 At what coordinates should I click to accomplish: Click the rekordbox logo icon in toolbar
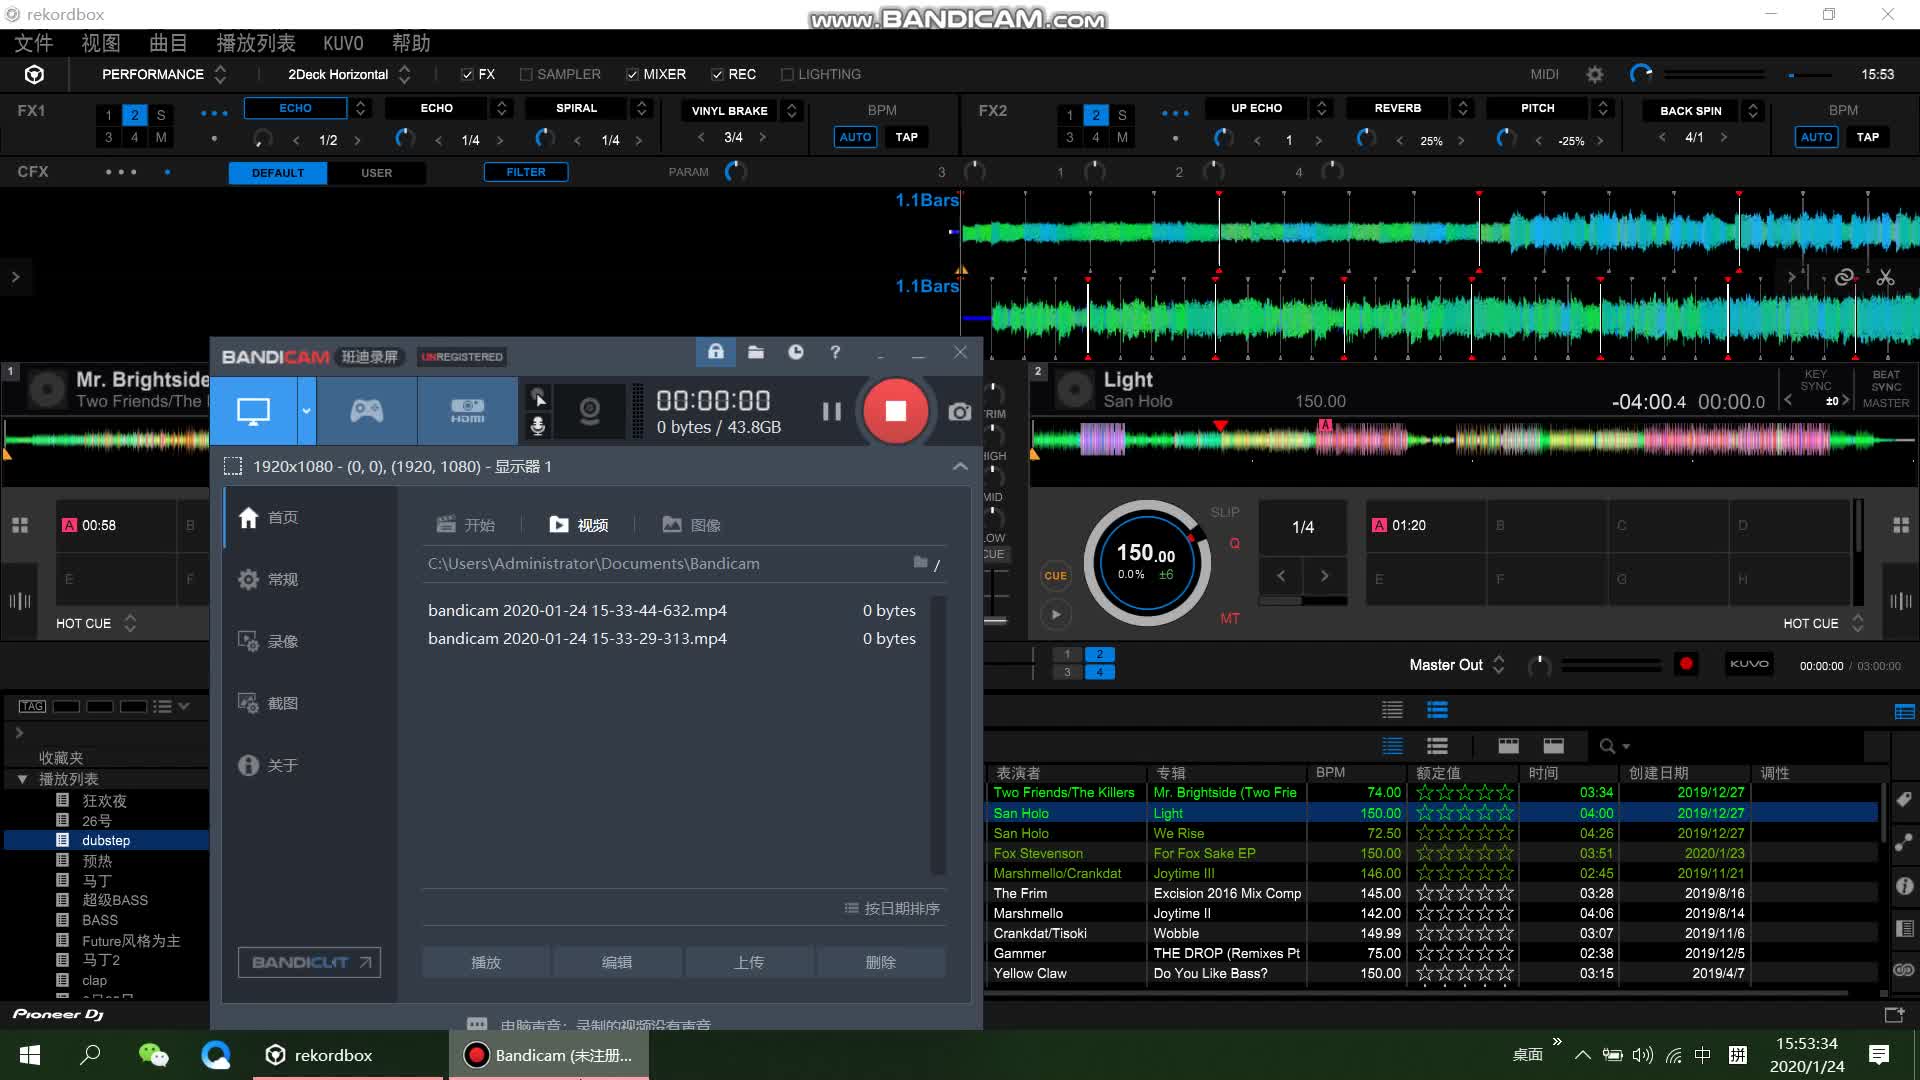click(x=34, y=74)
